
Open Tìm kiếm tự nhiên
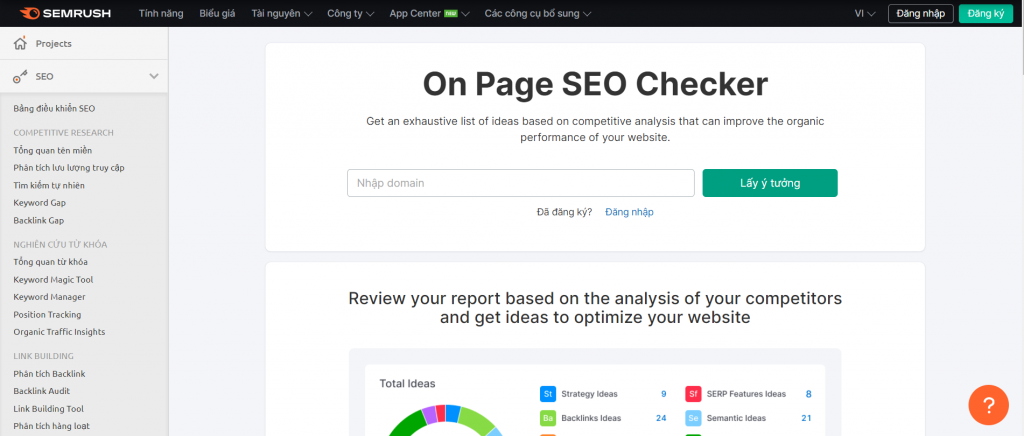(49, 185)
